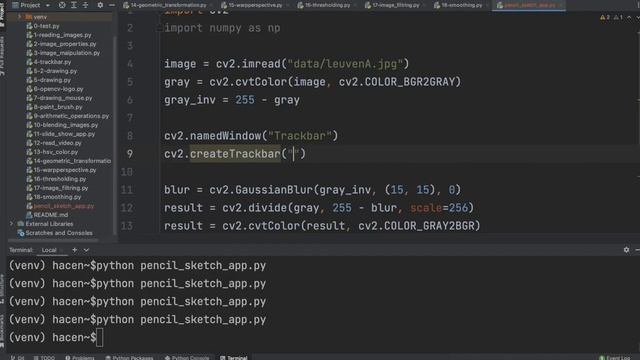
Task: Open 4-trackbar.py in project tree
Action: click(x=49, y=62)
